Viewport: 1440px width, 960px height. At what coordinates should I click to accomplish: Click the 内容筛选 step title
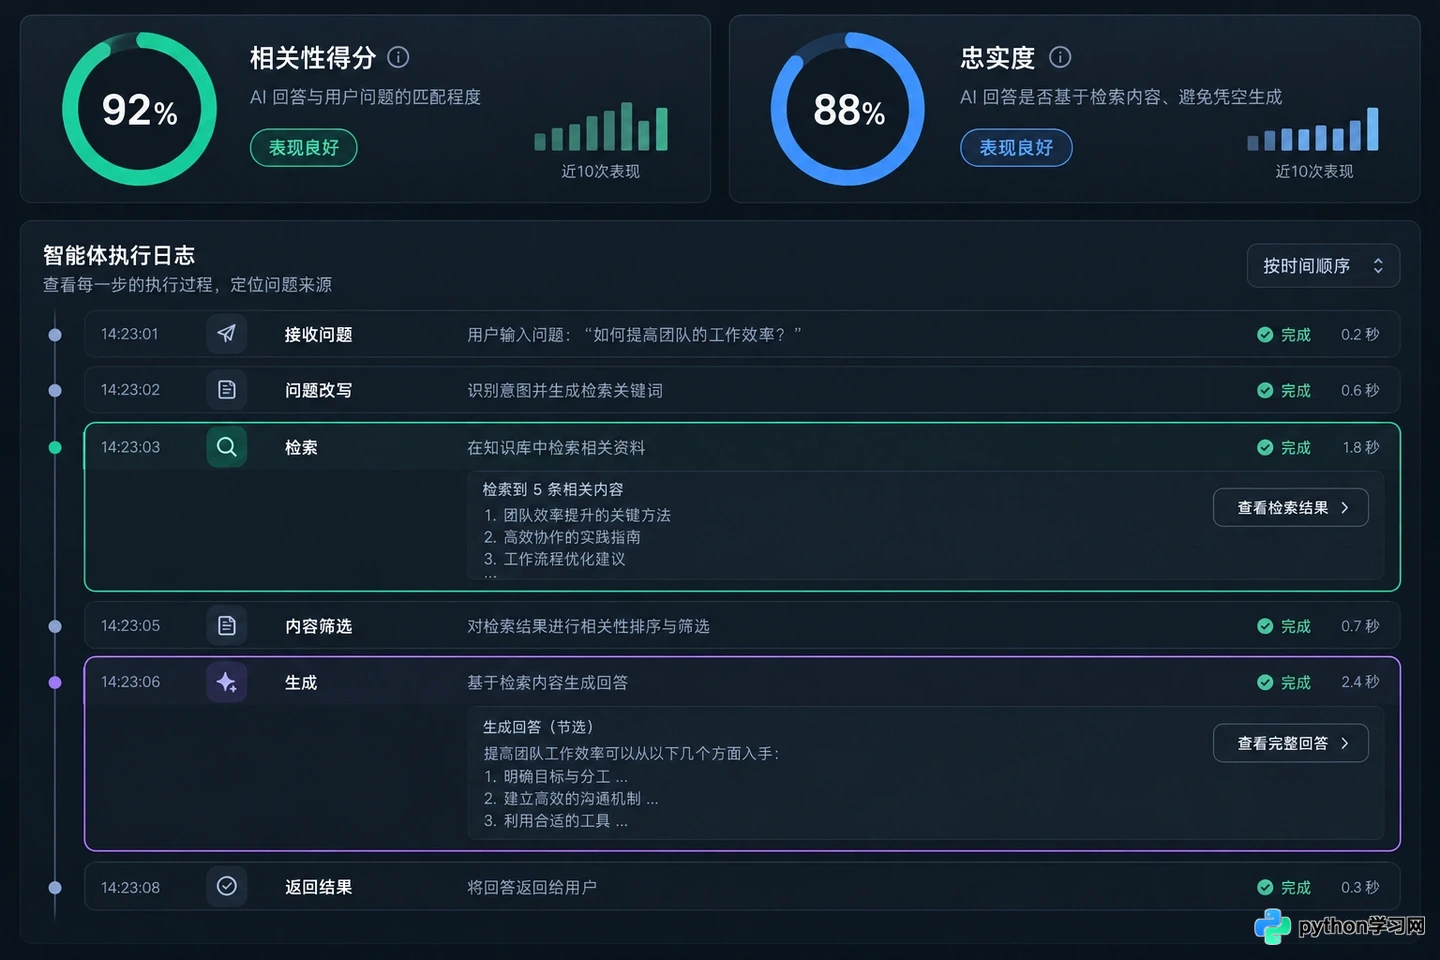tap(318, 626)
